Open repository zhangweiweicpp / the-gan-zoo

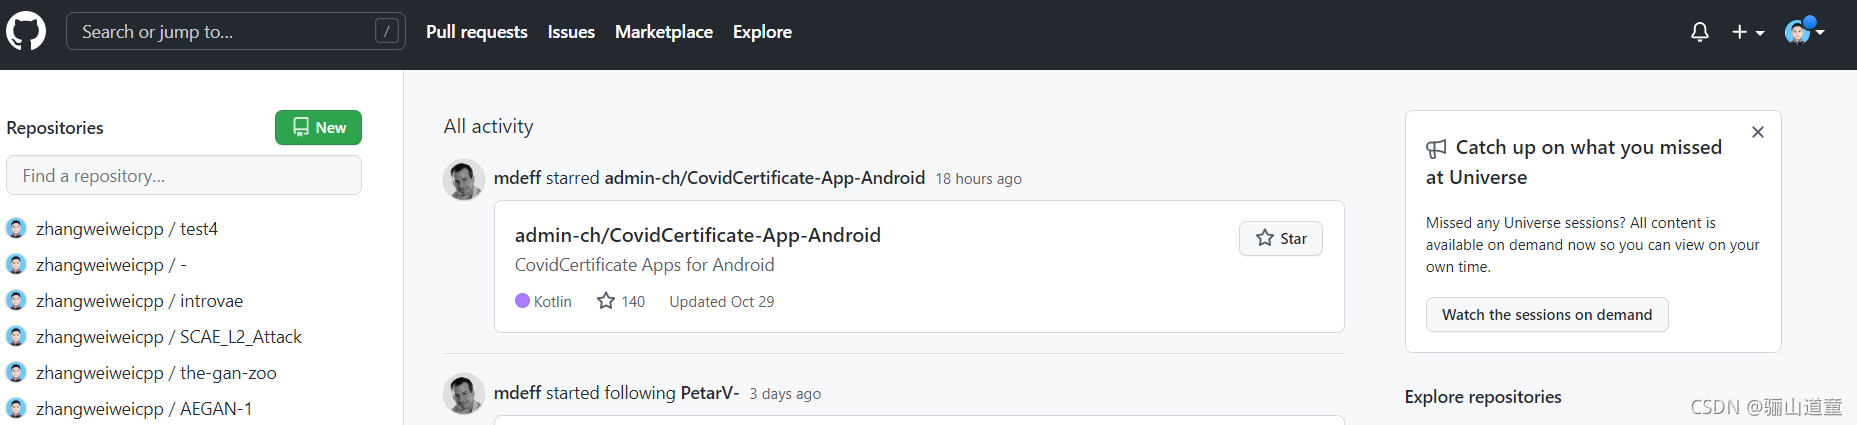(x=156, y=373)
